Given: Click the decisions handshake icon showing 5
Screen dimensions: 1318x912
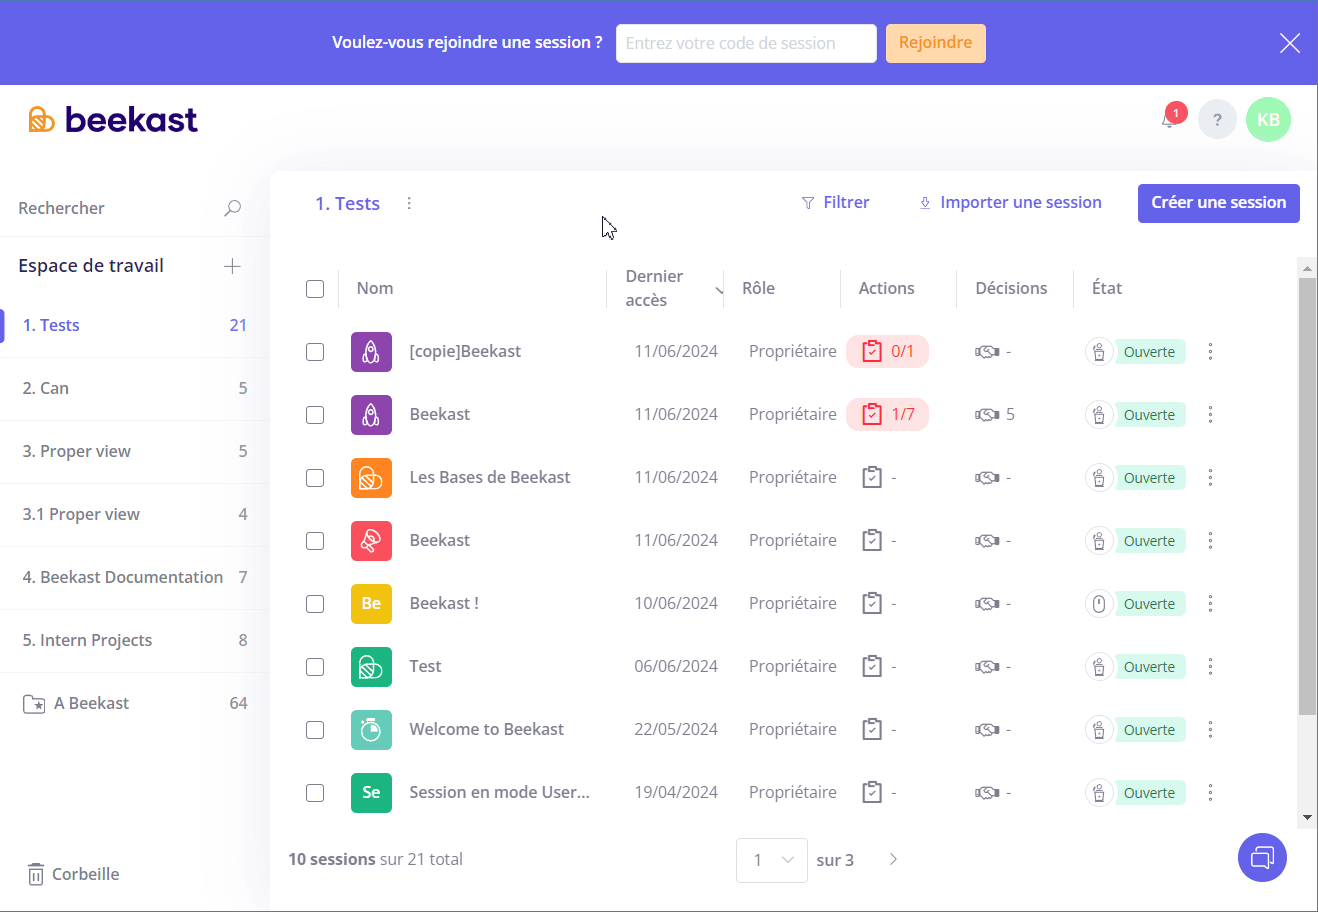Looking at the screenshot, I should (x=987, y=415).
